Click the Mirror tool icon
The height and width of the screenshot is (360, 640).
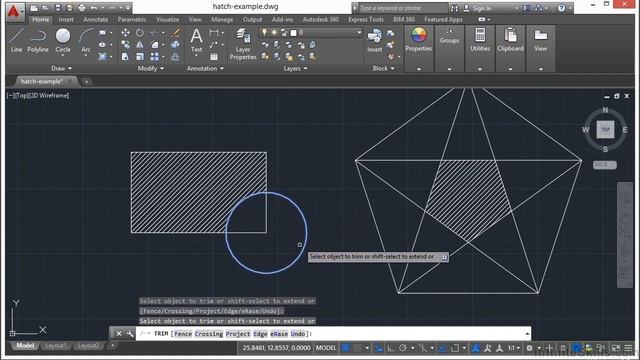click(x=140, y=44)
